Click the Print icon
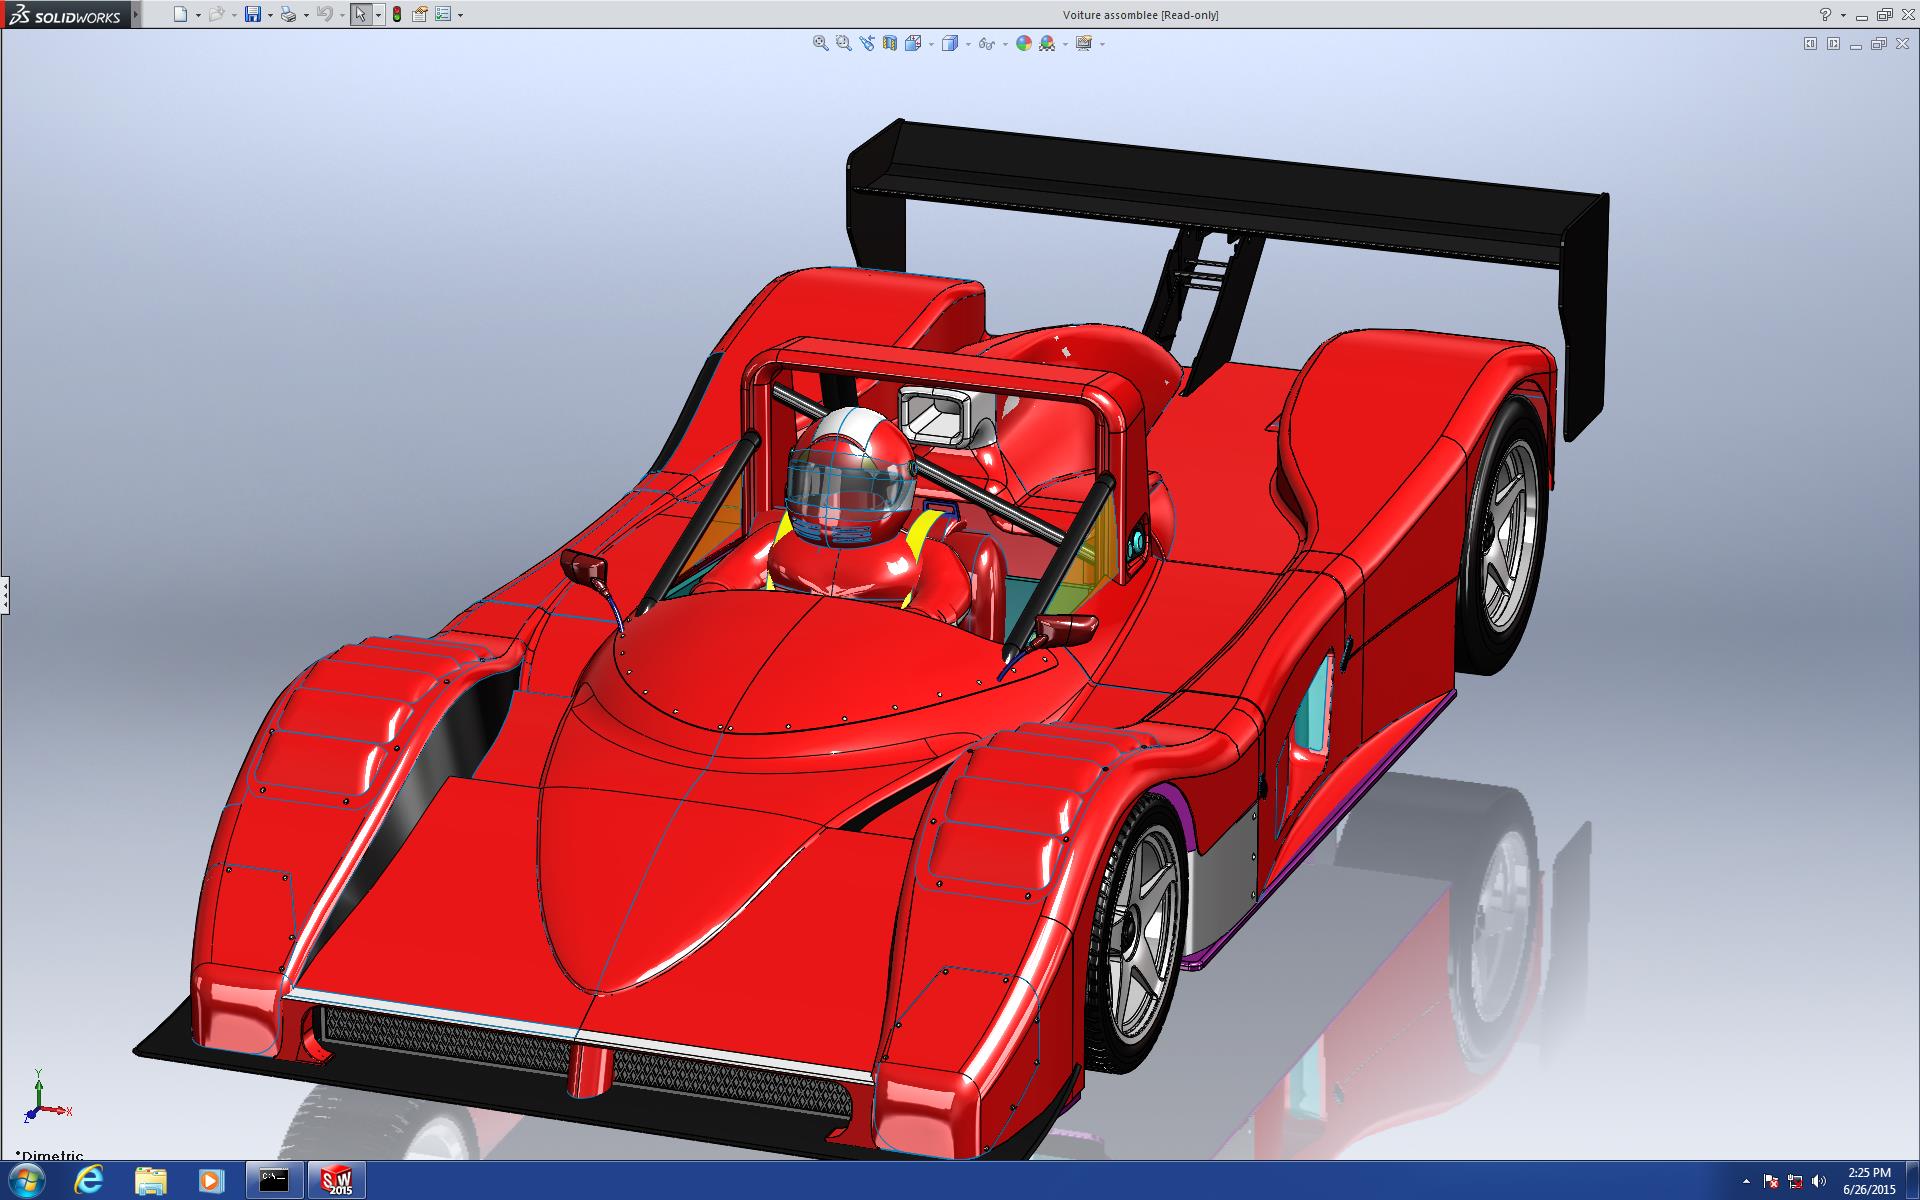The height and width of the screenshot is (1200, 1920). click(x=288, y=14)
